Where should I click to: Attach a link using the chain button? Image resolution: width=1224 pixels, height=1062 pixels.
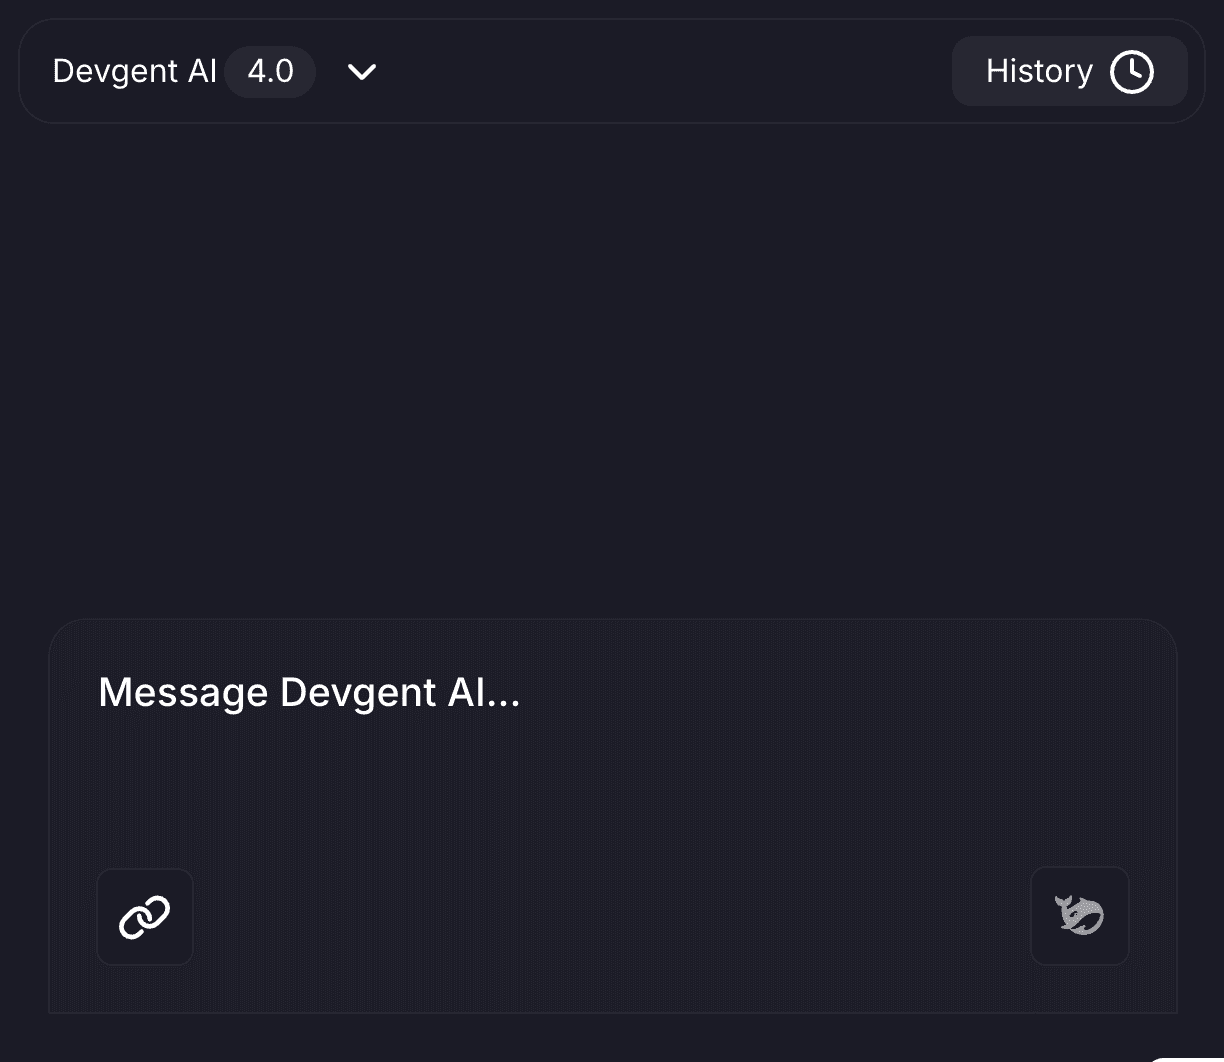pyautogui.click(x=145, y=917)
